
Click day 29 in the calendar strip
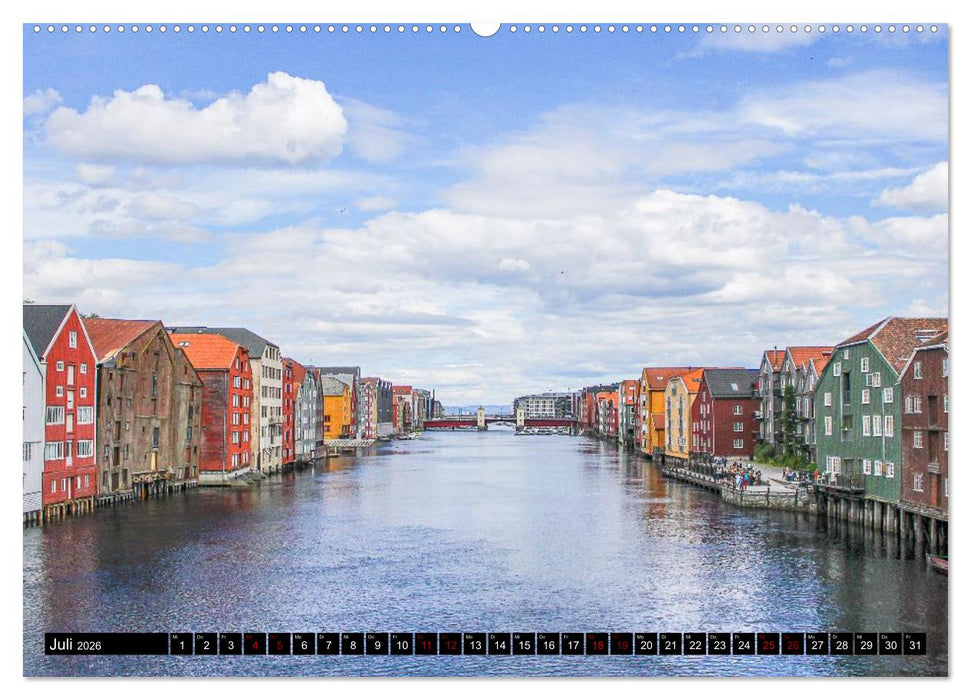[x=866, y=645]
